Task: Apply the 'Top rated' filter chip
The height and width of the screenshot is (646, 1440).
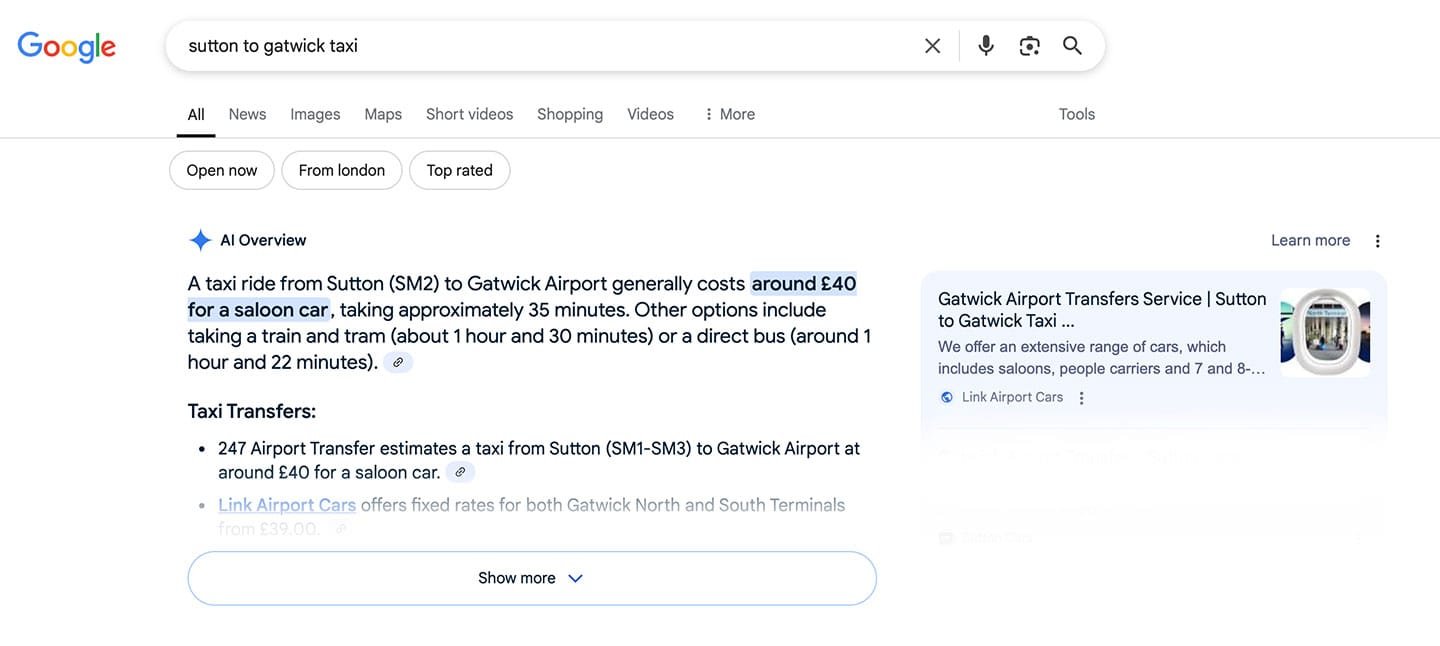Action: (x=460, y=170)
